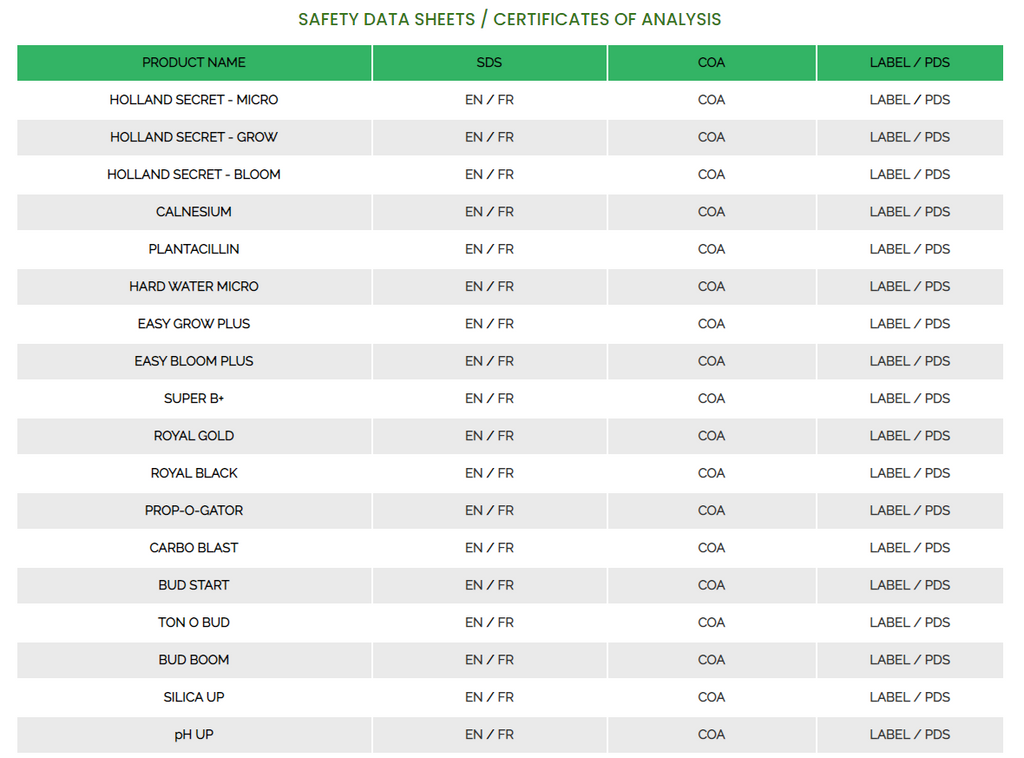
Task: Click the PRODUCT NAME column header
Action: (194, 62)
